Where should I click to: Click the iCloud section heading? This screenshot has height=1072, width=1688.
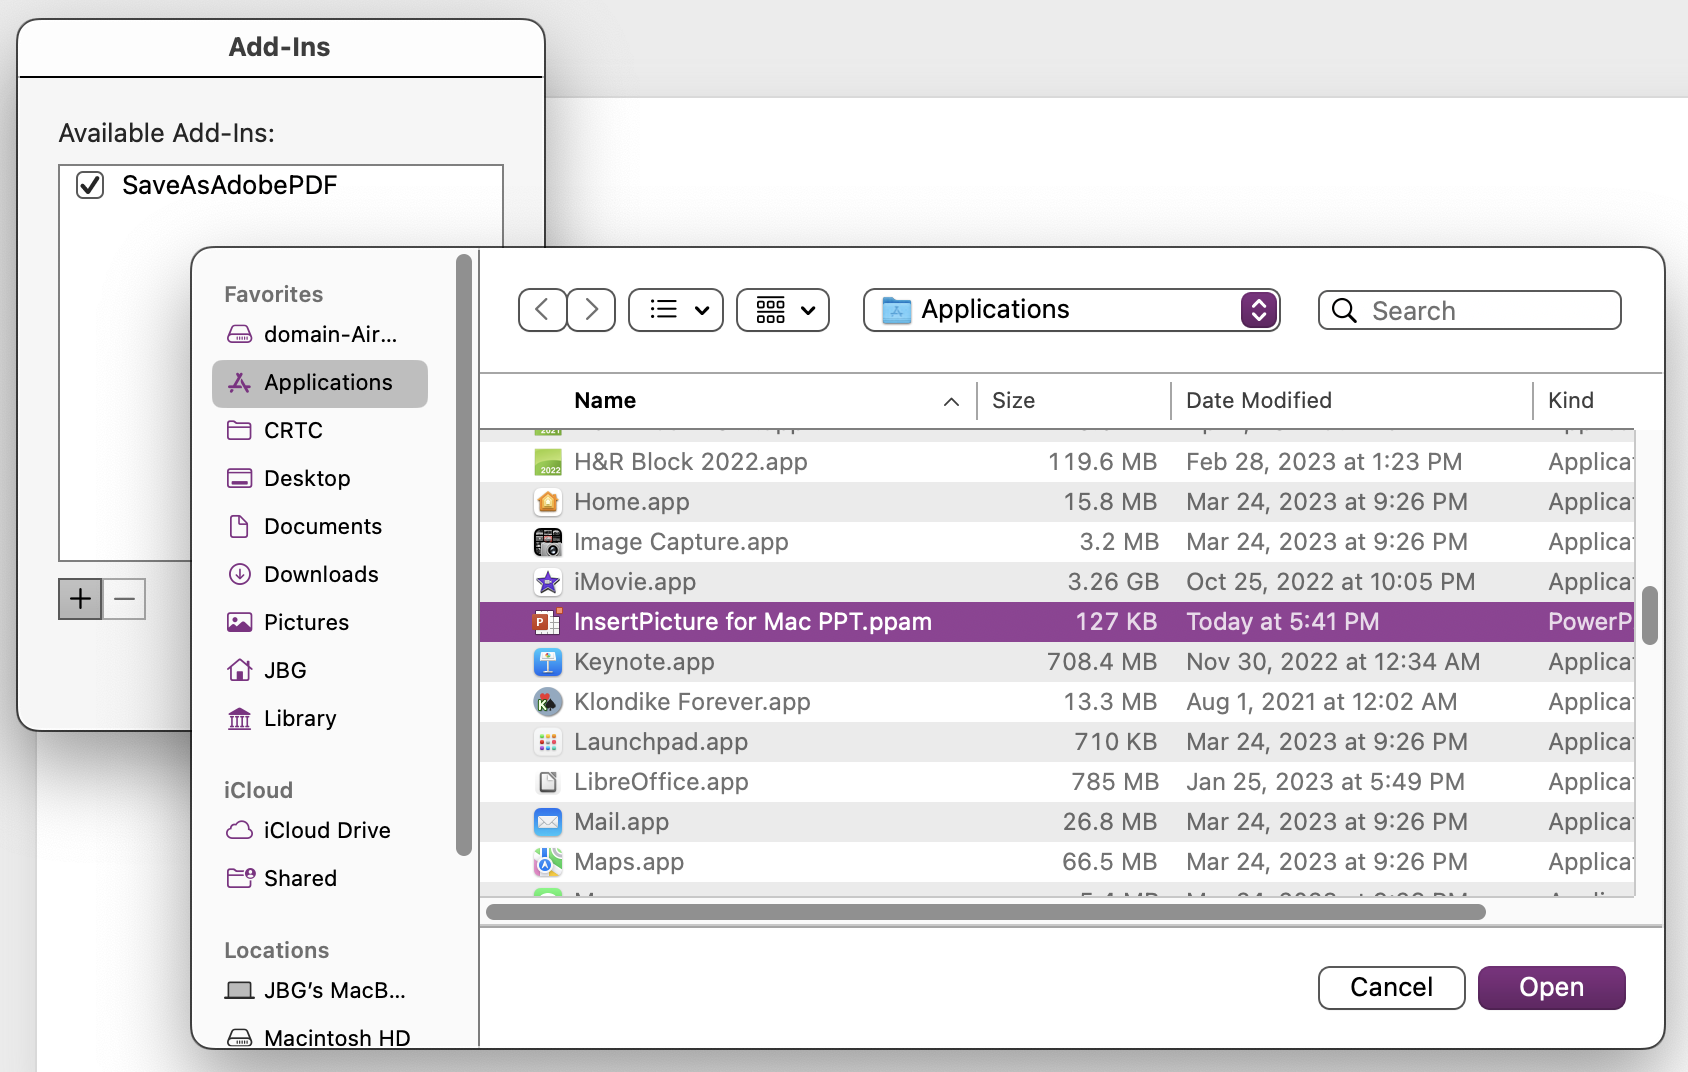pyautogui.click(x=258, y=790)
